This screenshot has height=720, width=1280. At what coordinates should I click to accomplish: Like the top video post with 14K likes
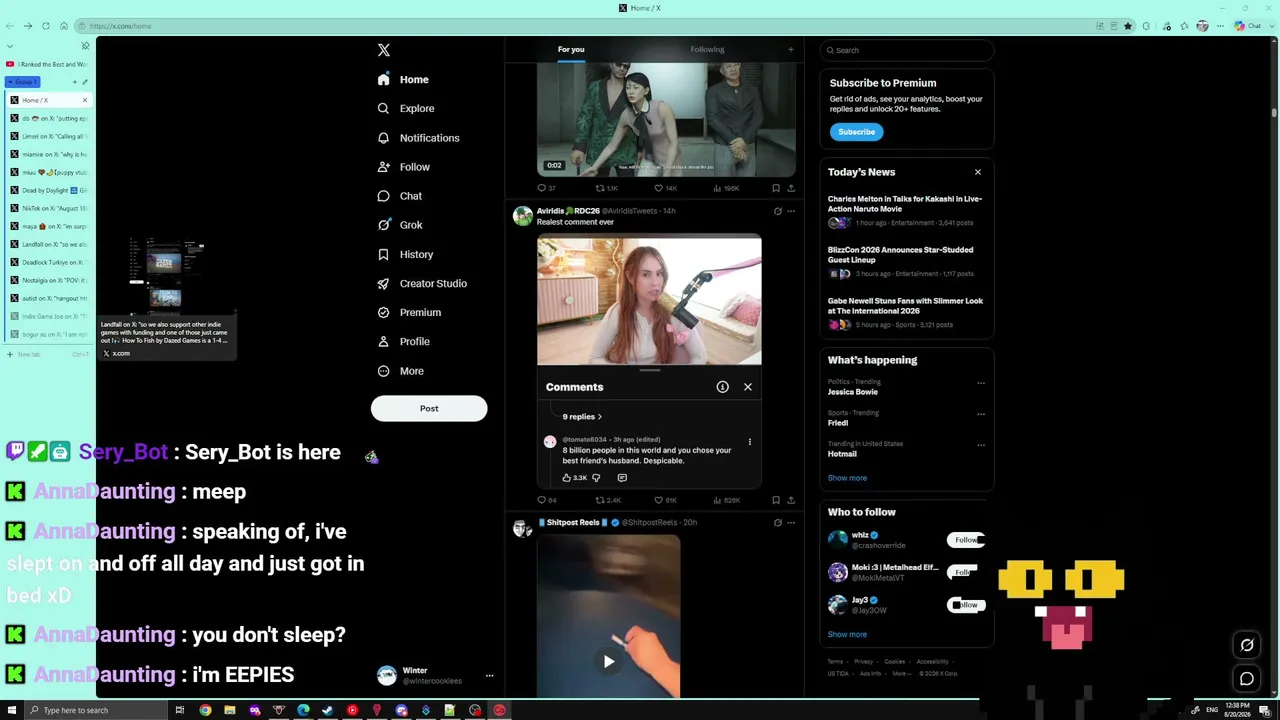tap(665, 188)
